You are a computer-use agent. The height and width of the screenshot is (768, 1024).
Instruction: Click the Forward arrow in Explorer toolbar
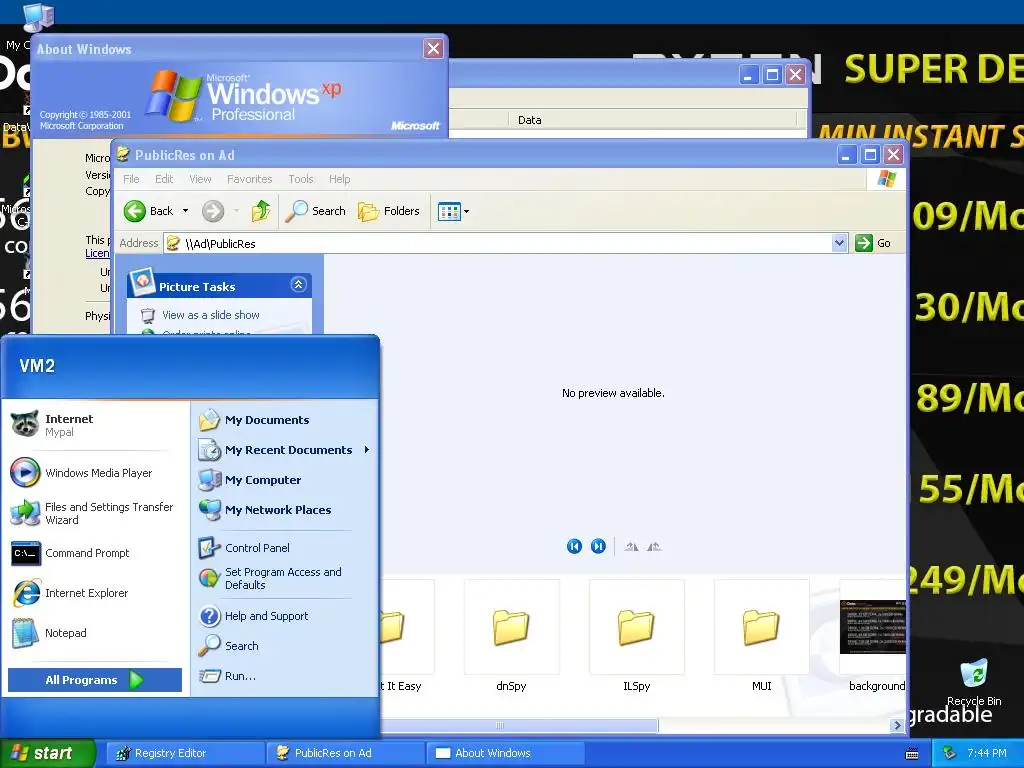(x=213, y=211)
